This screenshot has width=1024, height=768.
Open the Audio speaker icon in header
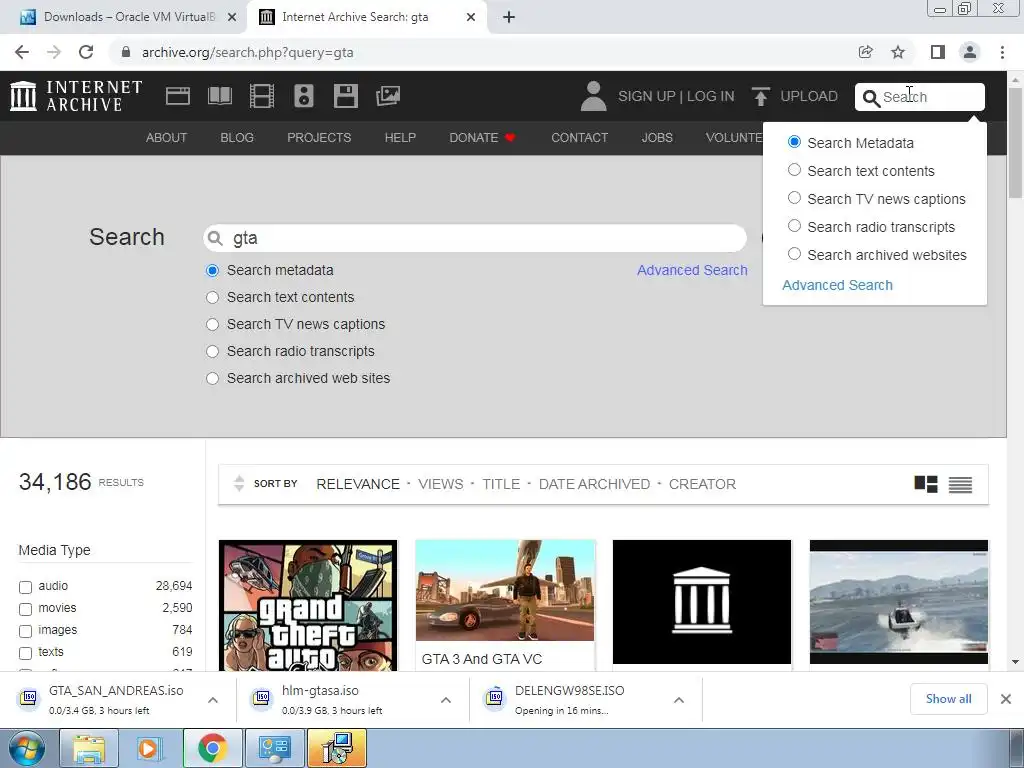coord(304,96)
